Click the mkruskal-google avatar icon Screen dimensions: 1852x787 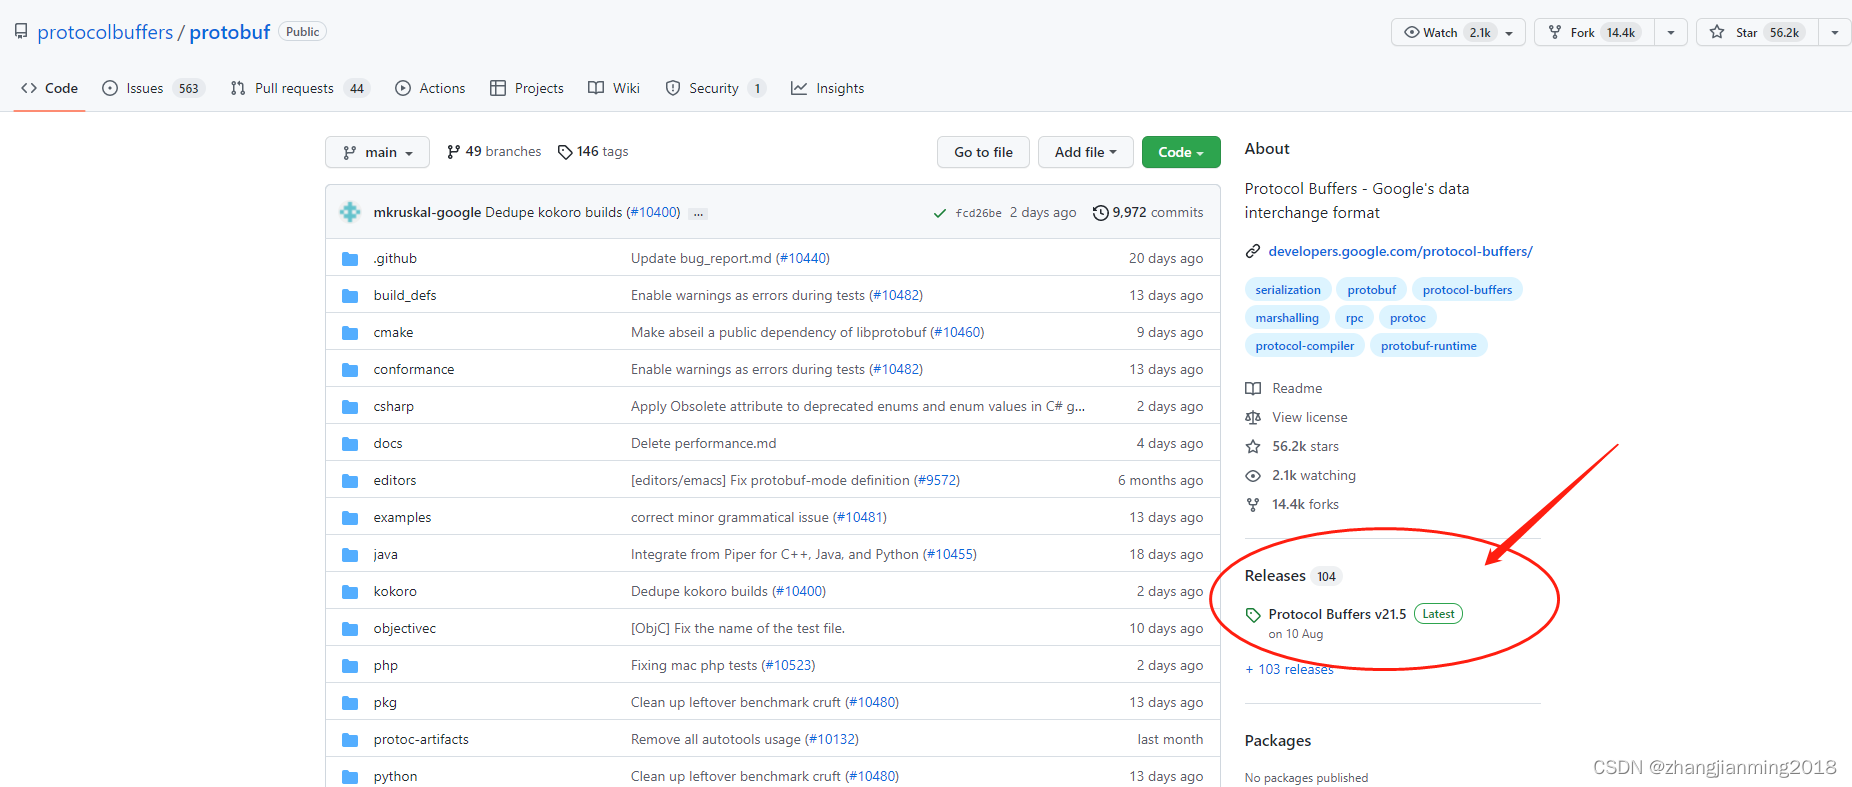tap(350, 212)
